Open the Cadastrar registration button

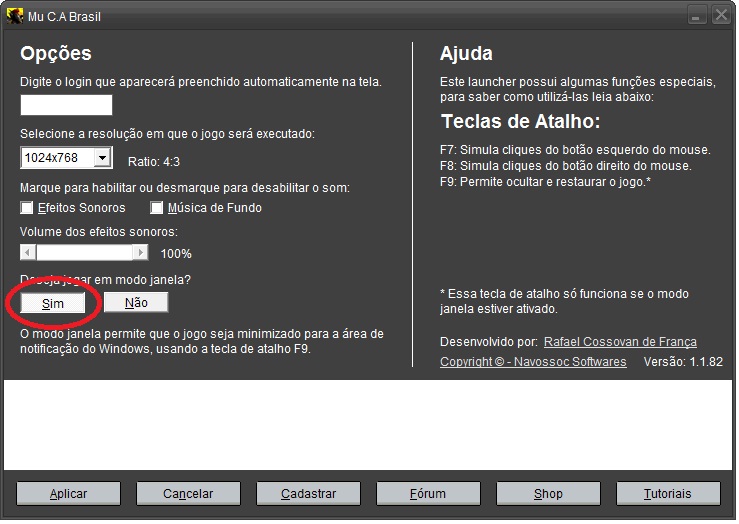308,493
